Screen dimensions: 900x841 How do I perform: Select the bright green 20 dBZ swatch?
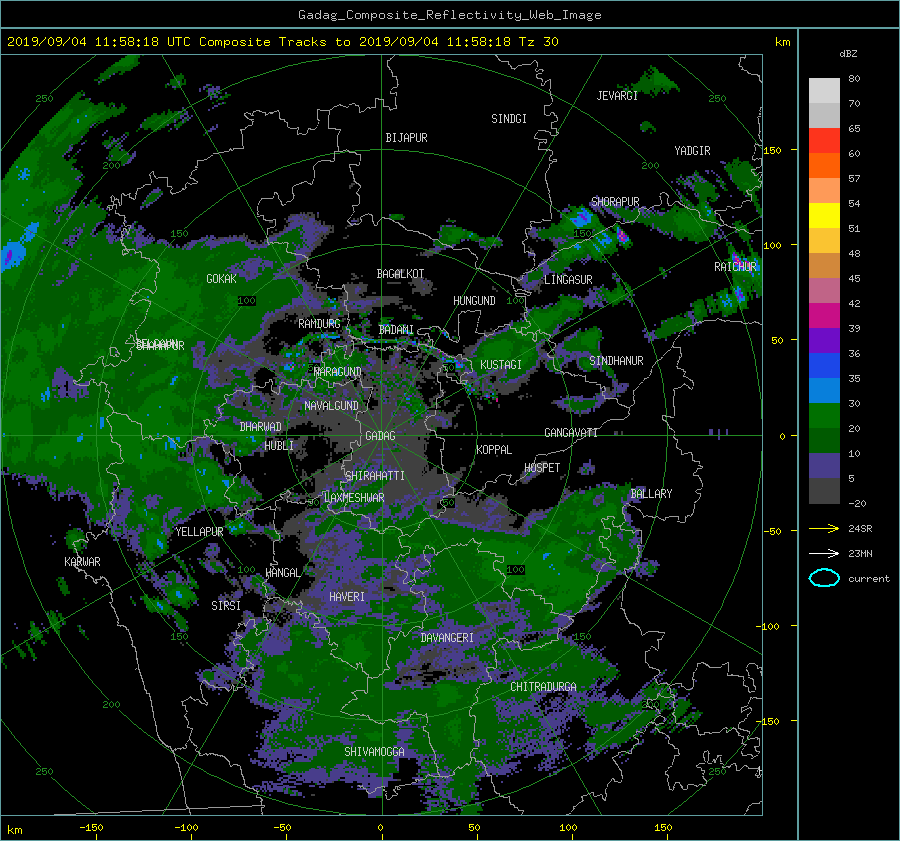(824, 416)
